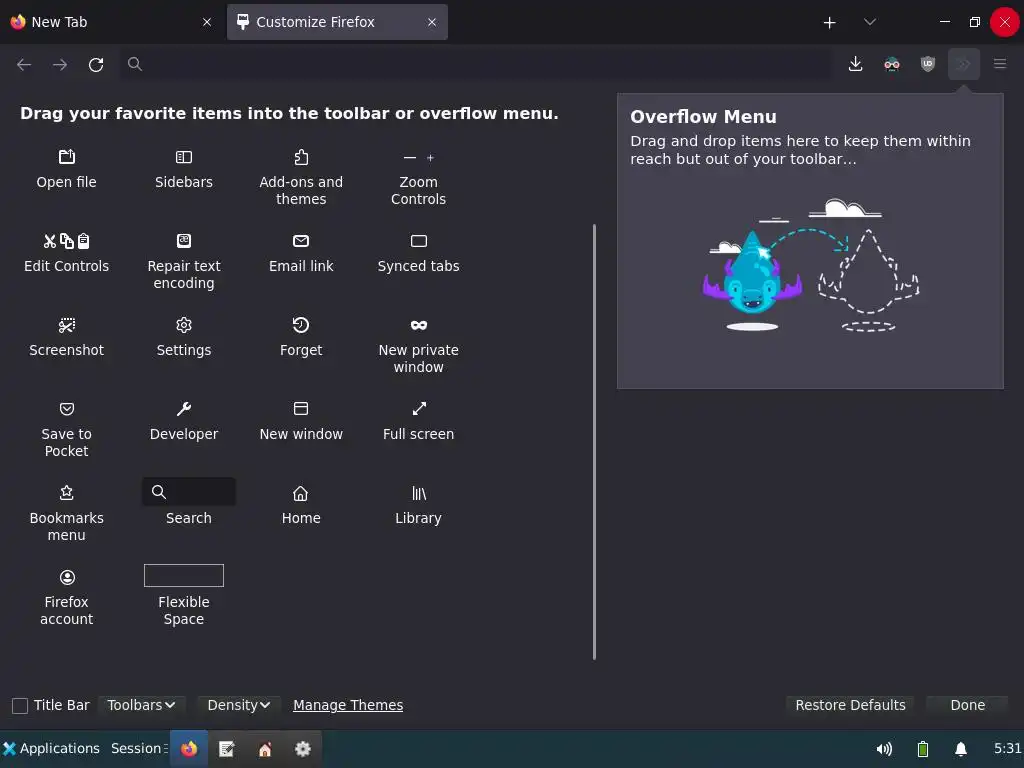Screen dimensions: 1024x768
Task: Select the Email link envelope icon
Action: 300,241
